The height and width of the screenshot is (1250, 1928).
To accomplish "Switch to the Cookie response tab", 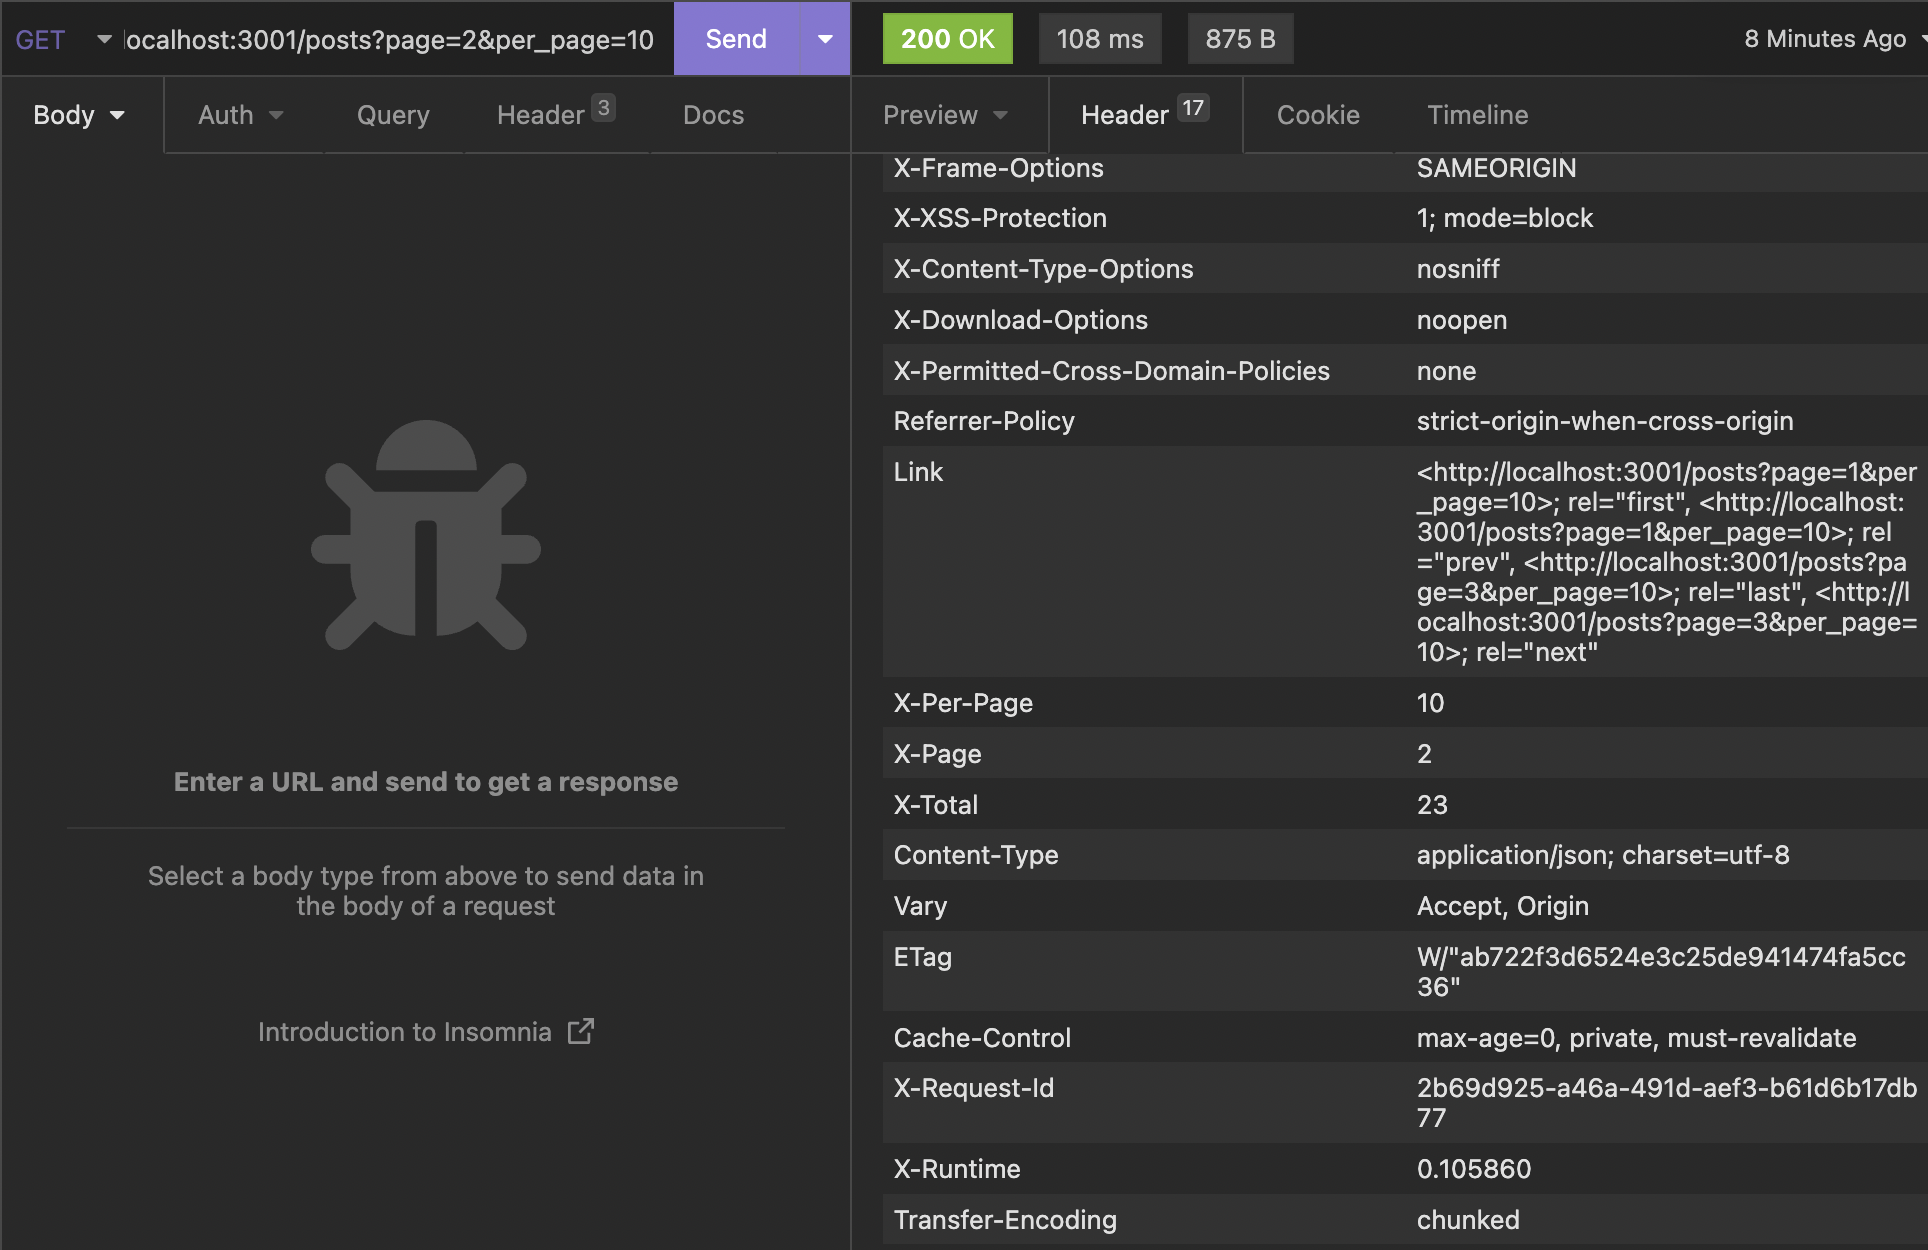I will pos(1317,114).
